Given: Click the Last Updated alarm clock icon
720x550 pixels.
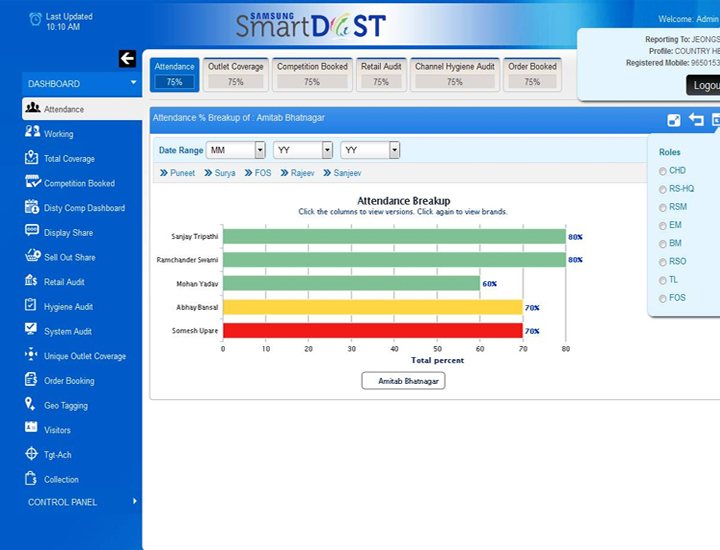Looking at the screenshot, I should pos(35,19).
